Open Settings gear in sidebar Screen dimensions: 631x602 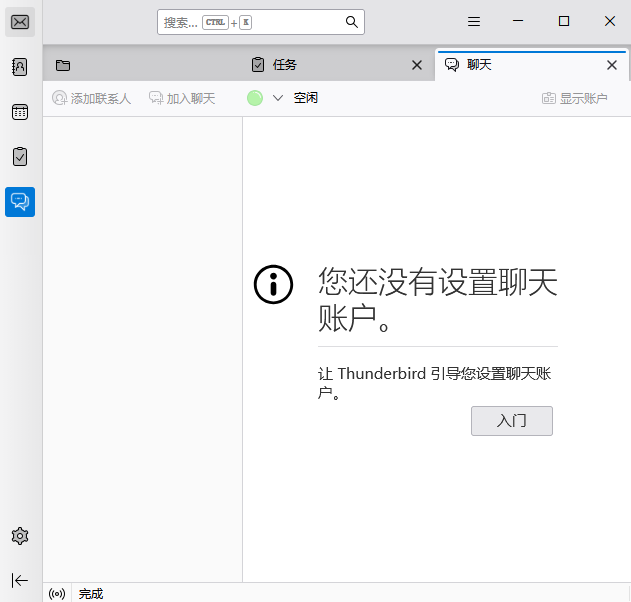(20, 536)
